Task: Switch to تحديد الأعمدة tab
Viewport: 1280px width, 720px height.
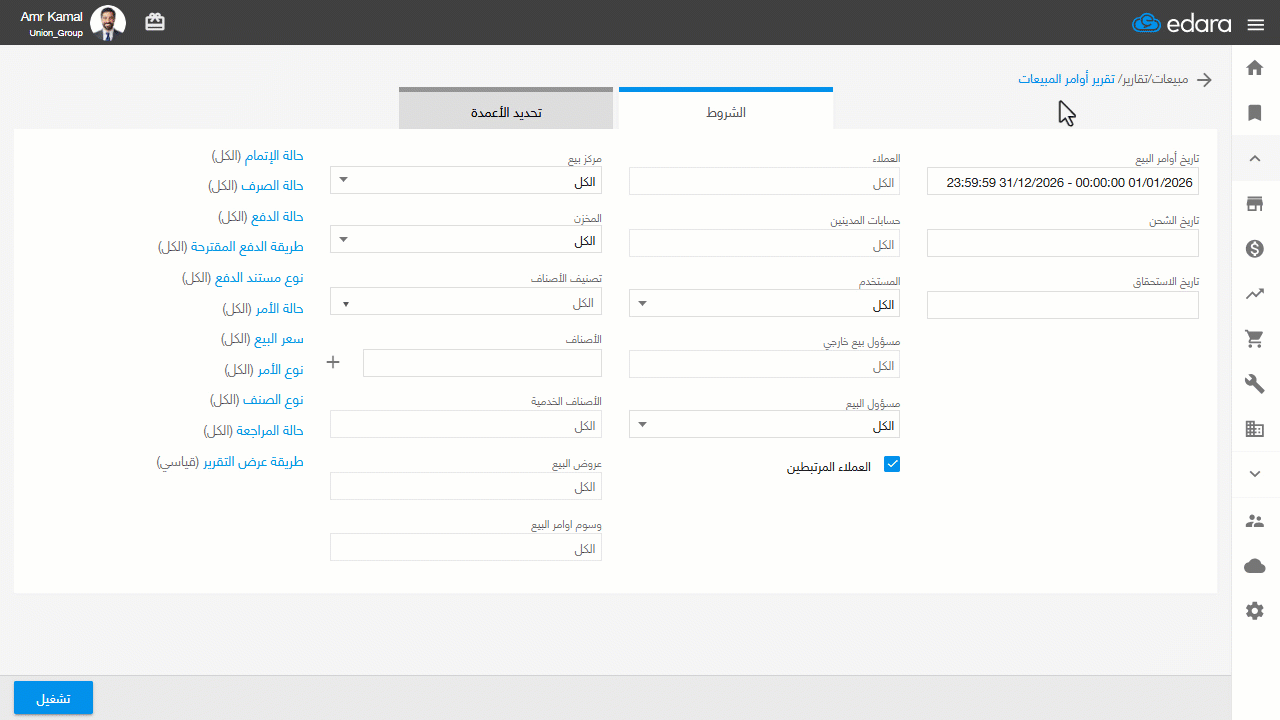Action: click(x=506, y=110)
